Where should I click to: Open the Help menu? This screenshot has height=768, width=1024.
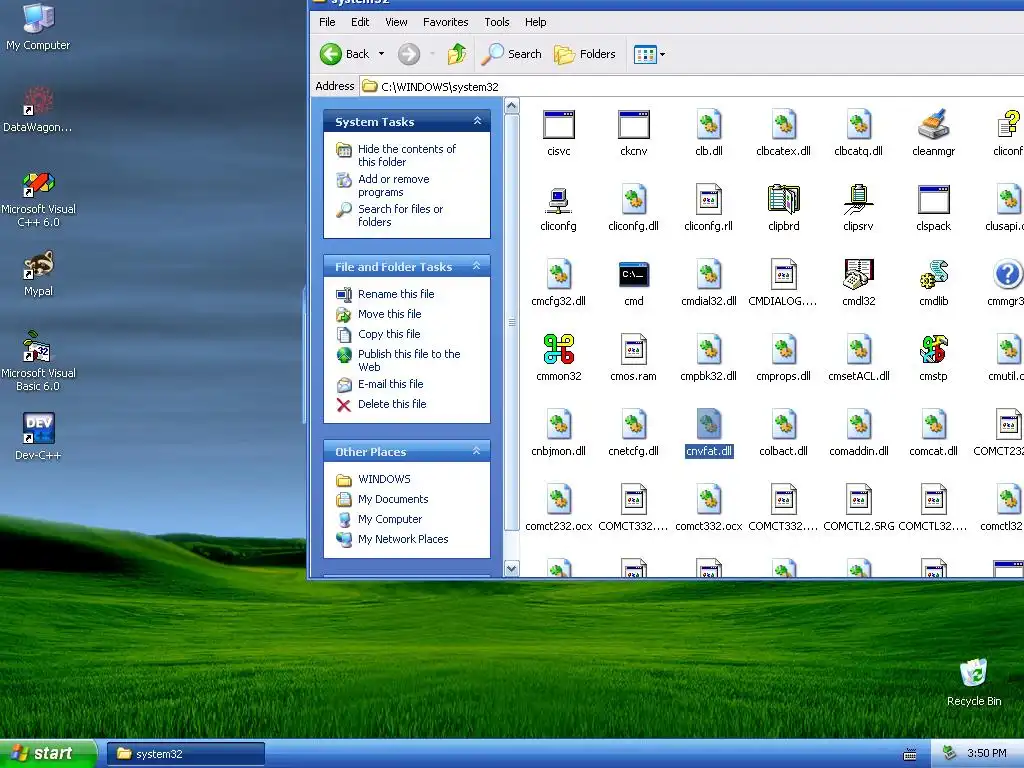click(x=536, y=22)
